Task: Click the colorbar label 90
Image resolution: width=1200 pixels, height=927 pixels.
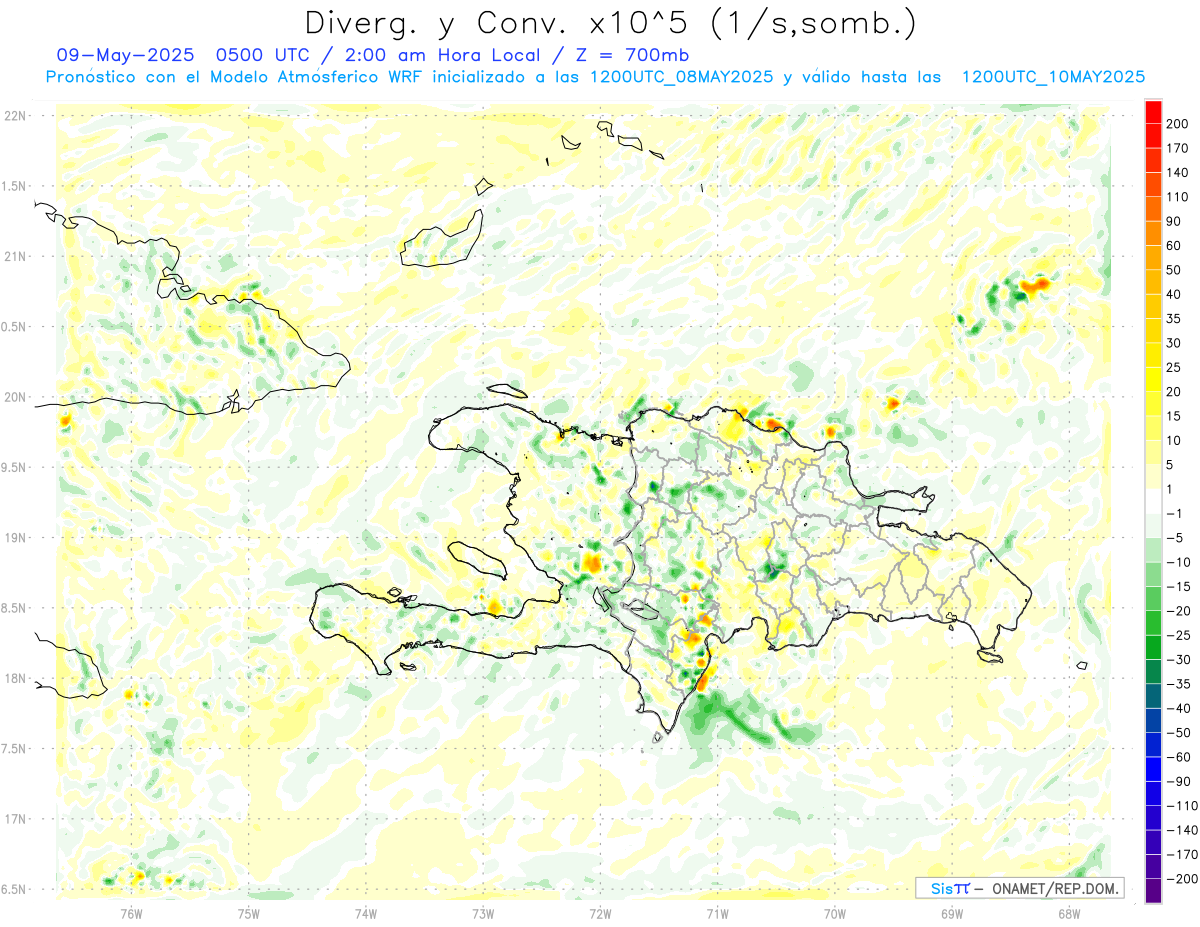Action: pyautogui.click(x=1175, y=221)
